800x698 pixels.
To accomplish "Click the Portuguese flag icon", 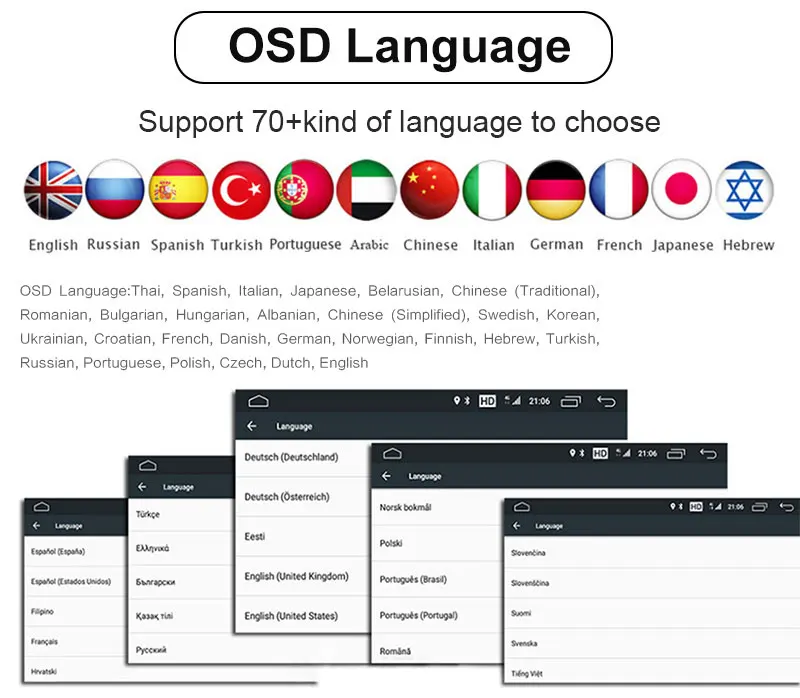I will click(x=304, y=189).
